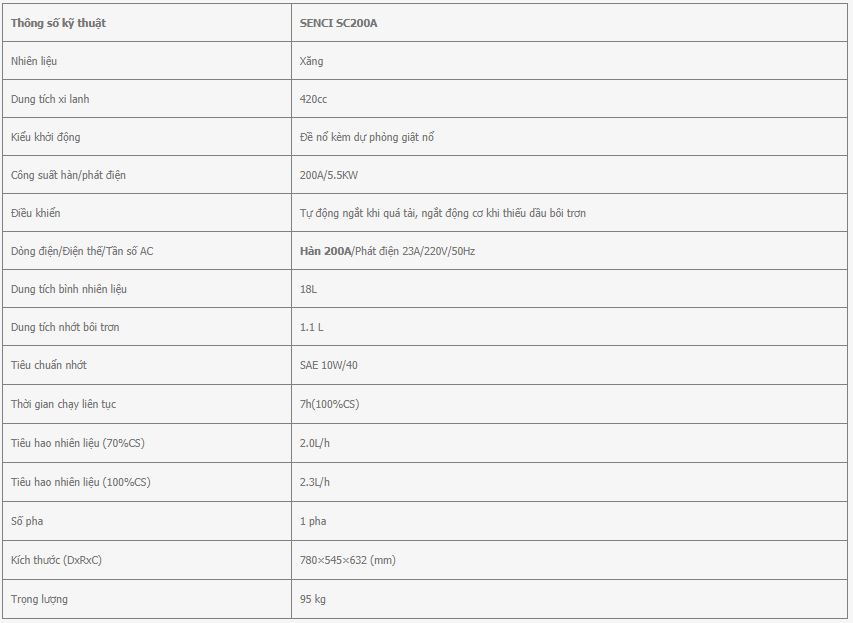The width and height of the screenshot is (853, 623).
Task: Select the 'Thông số kỹ thuật' header text
Action: pyautogui.click(x=58, y=23)
